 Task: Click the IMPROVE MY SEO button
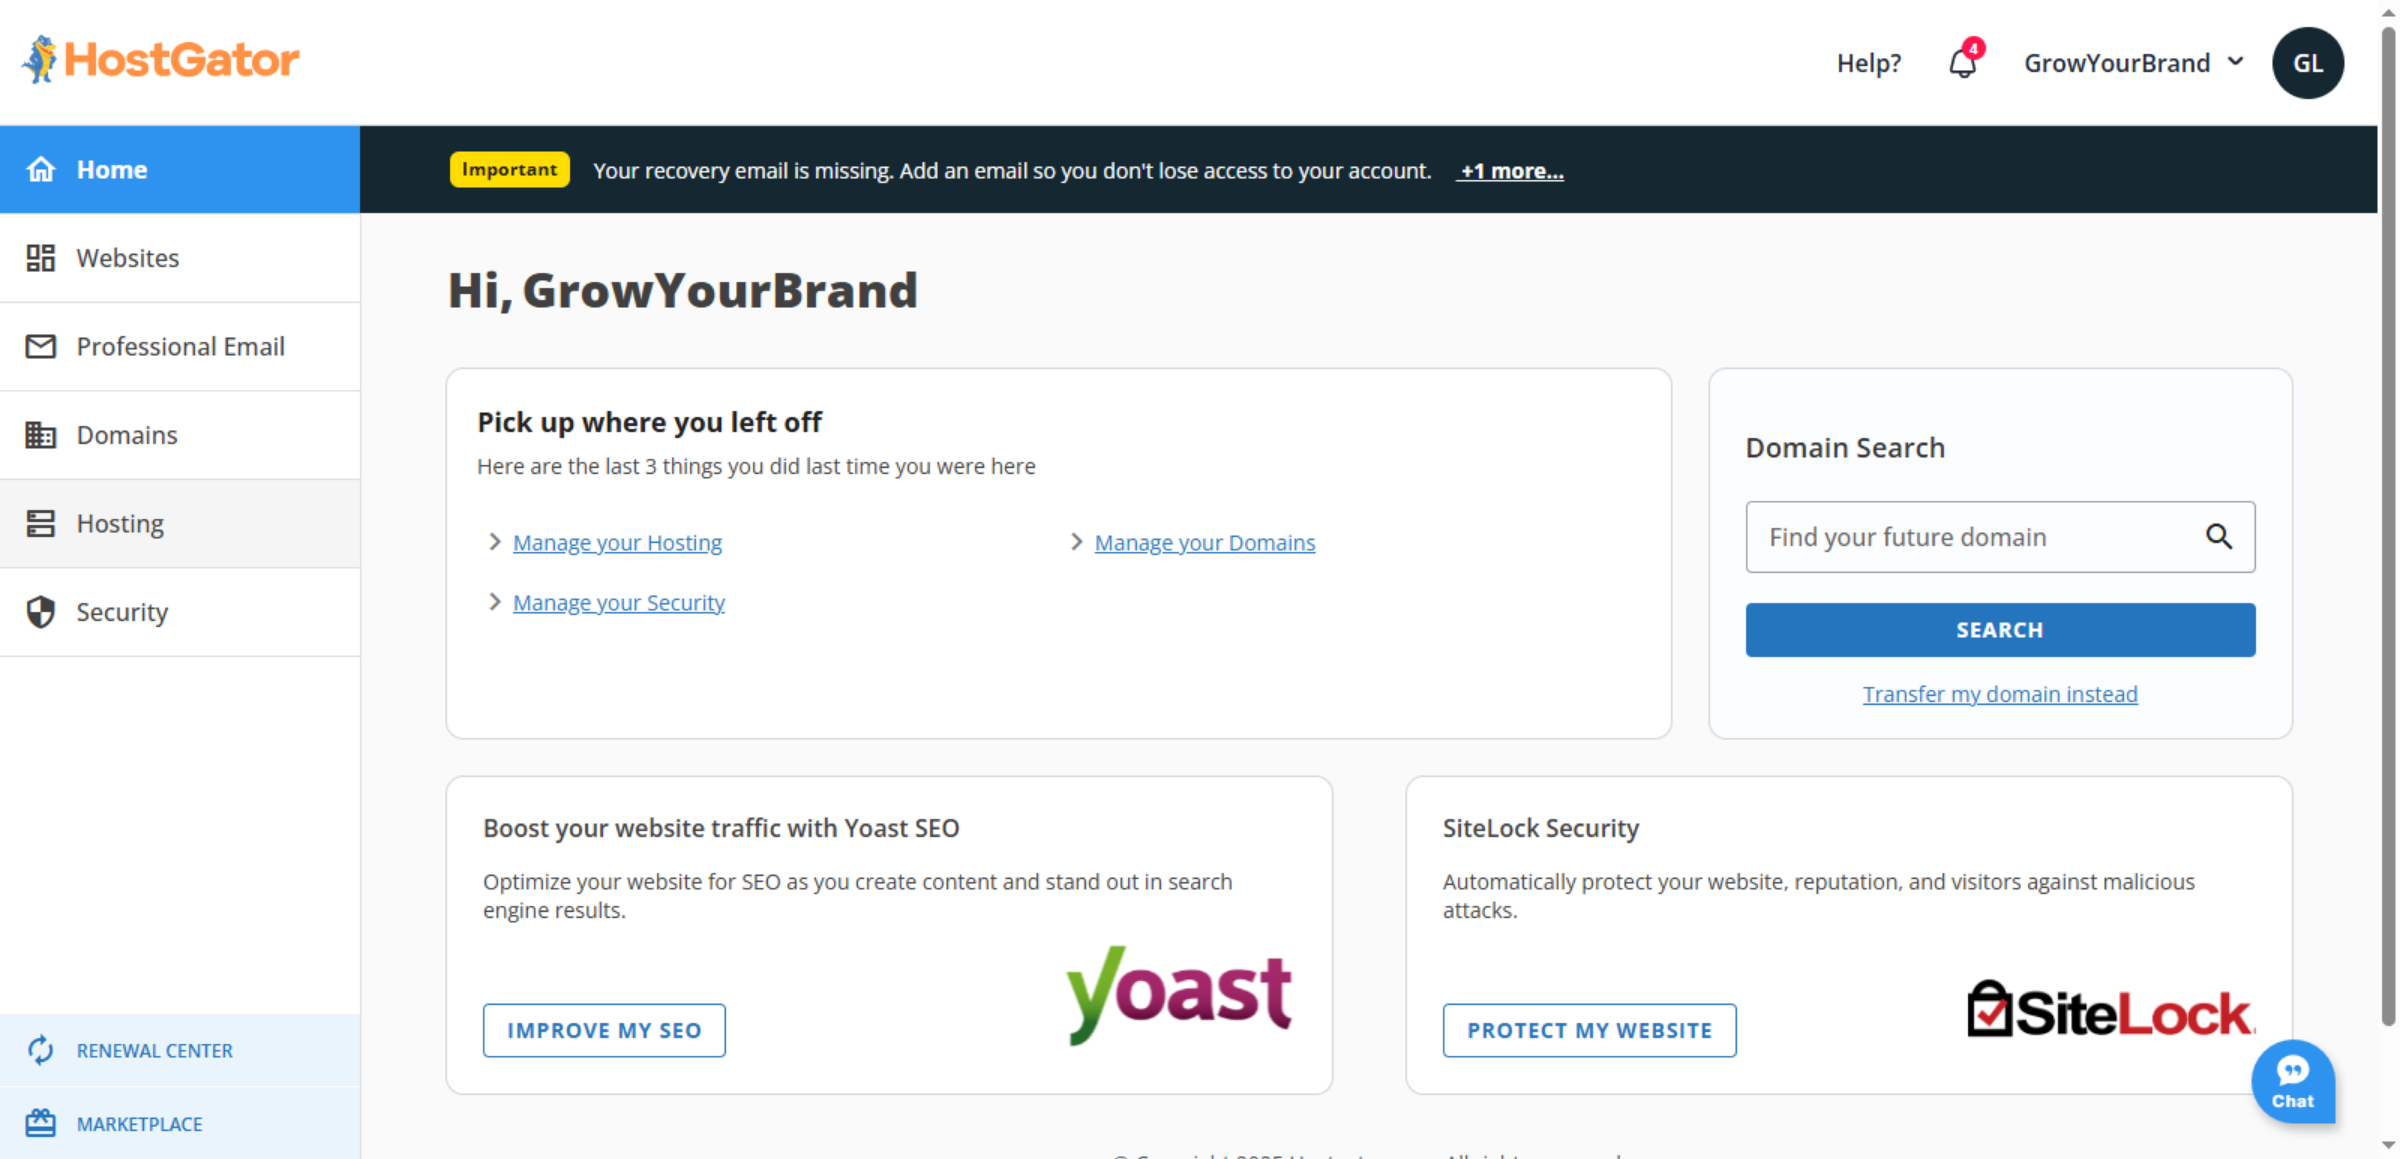tap(604, 1030)
